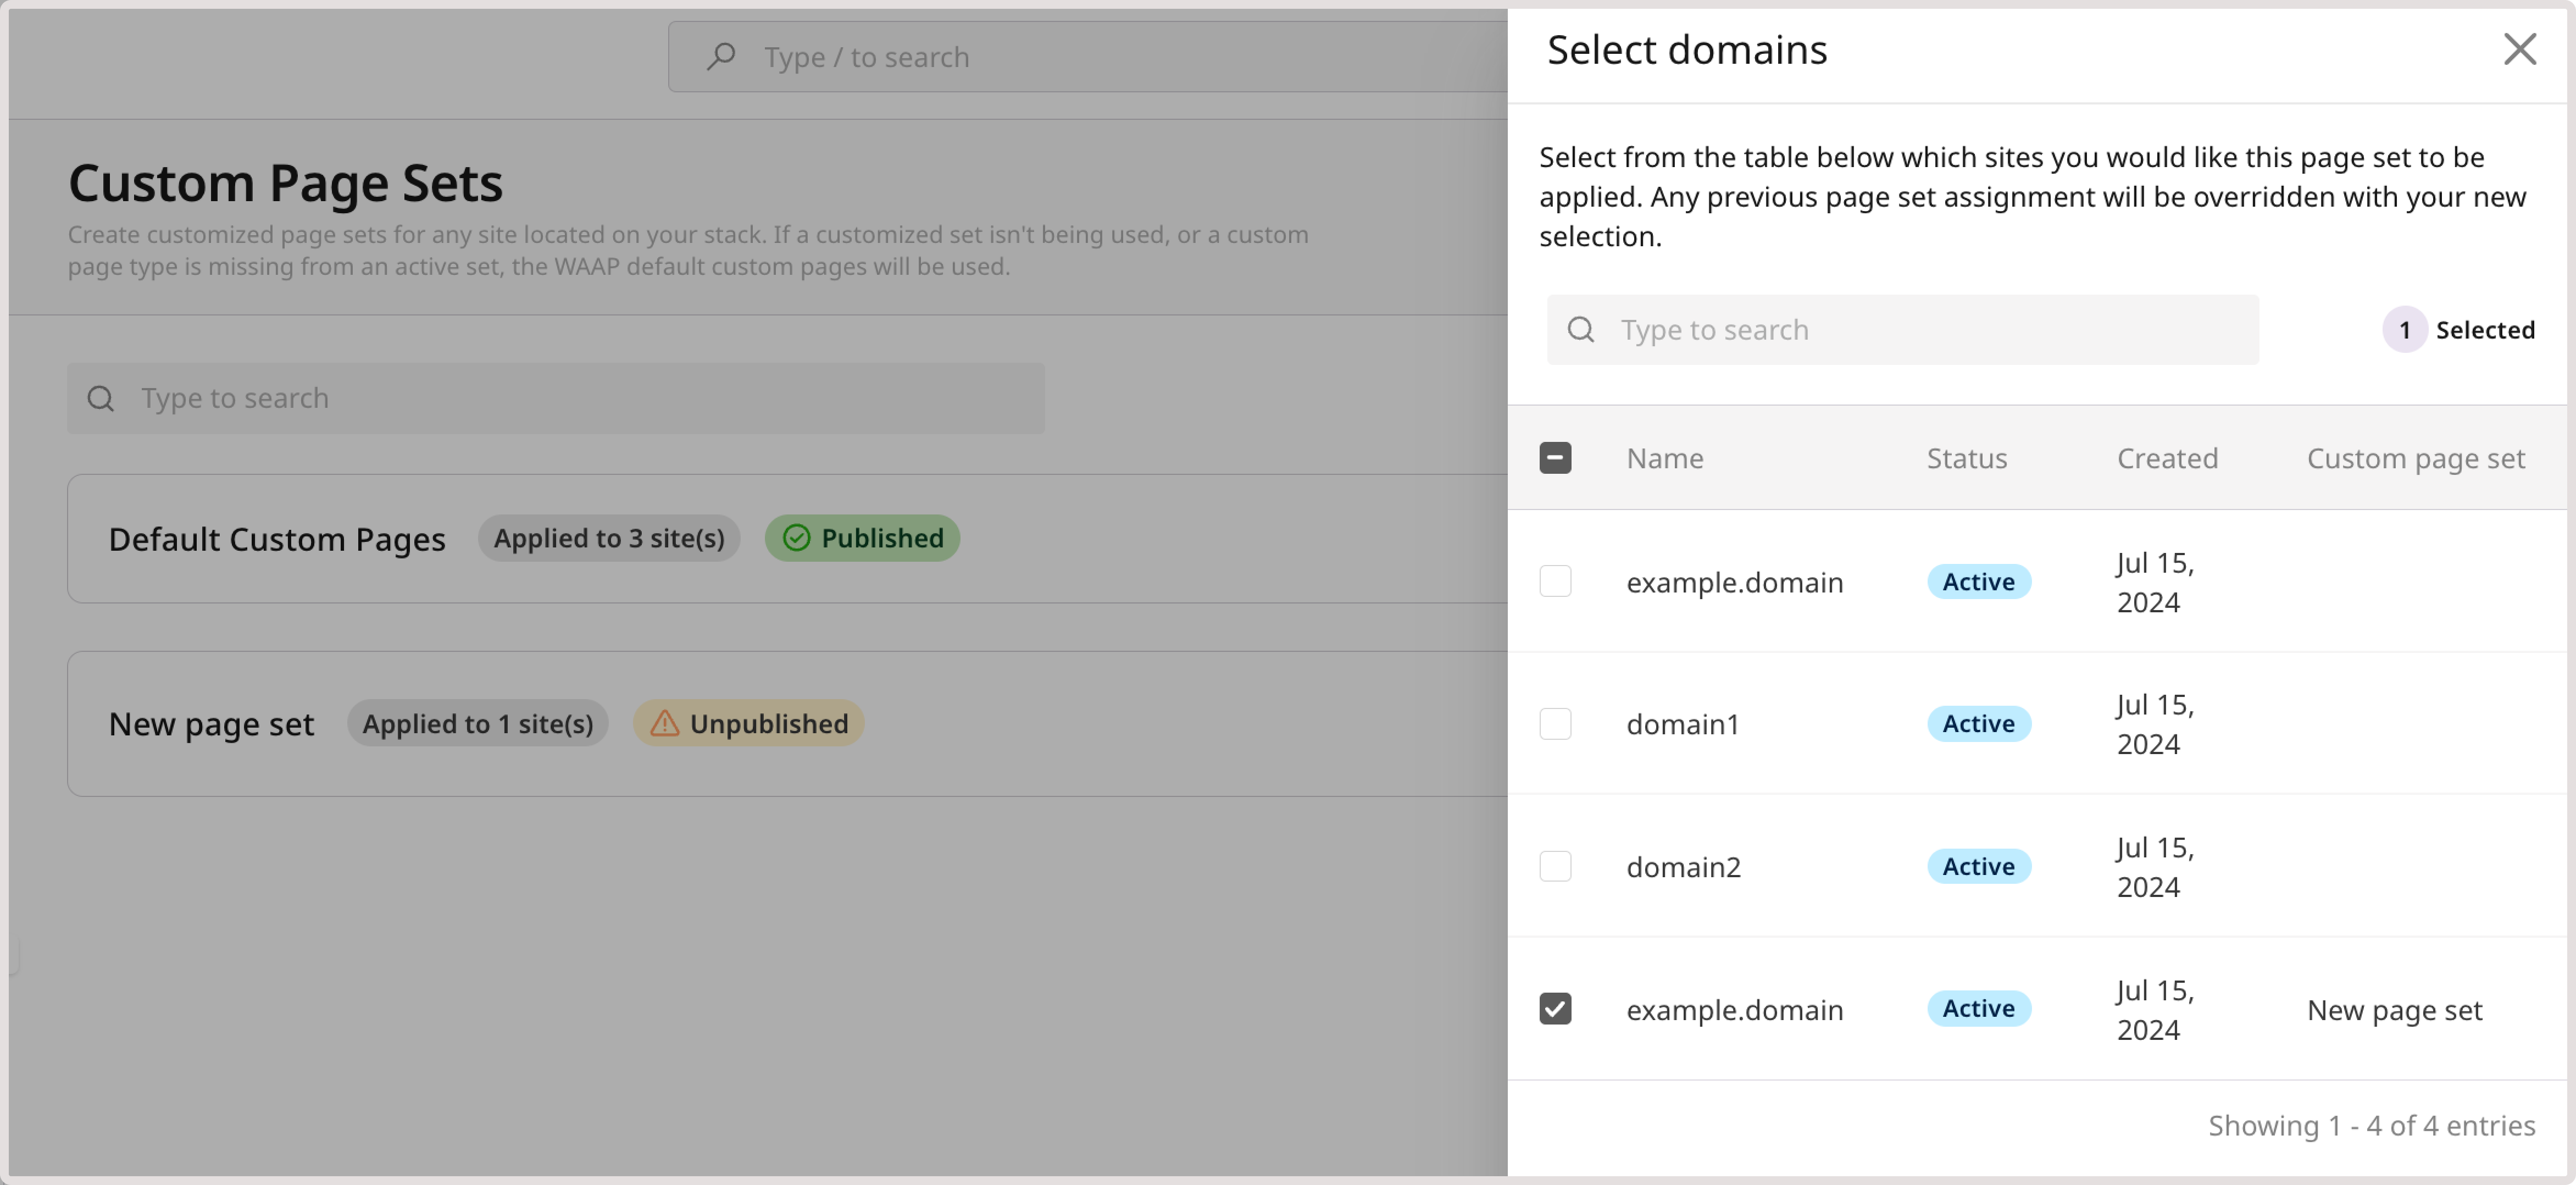Enable the checkbox for domain2
Image resolution: width=2576 pixels, height=1185 pixels.
tap(1556, 866)
